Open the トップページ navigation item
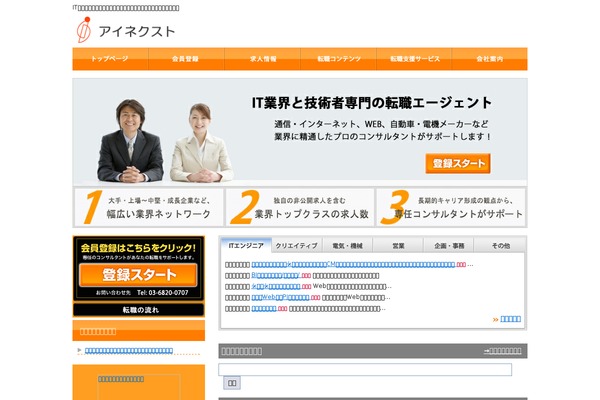Viewport: 600px width, 400px height. pyautogui.click(x=110, y=59)
